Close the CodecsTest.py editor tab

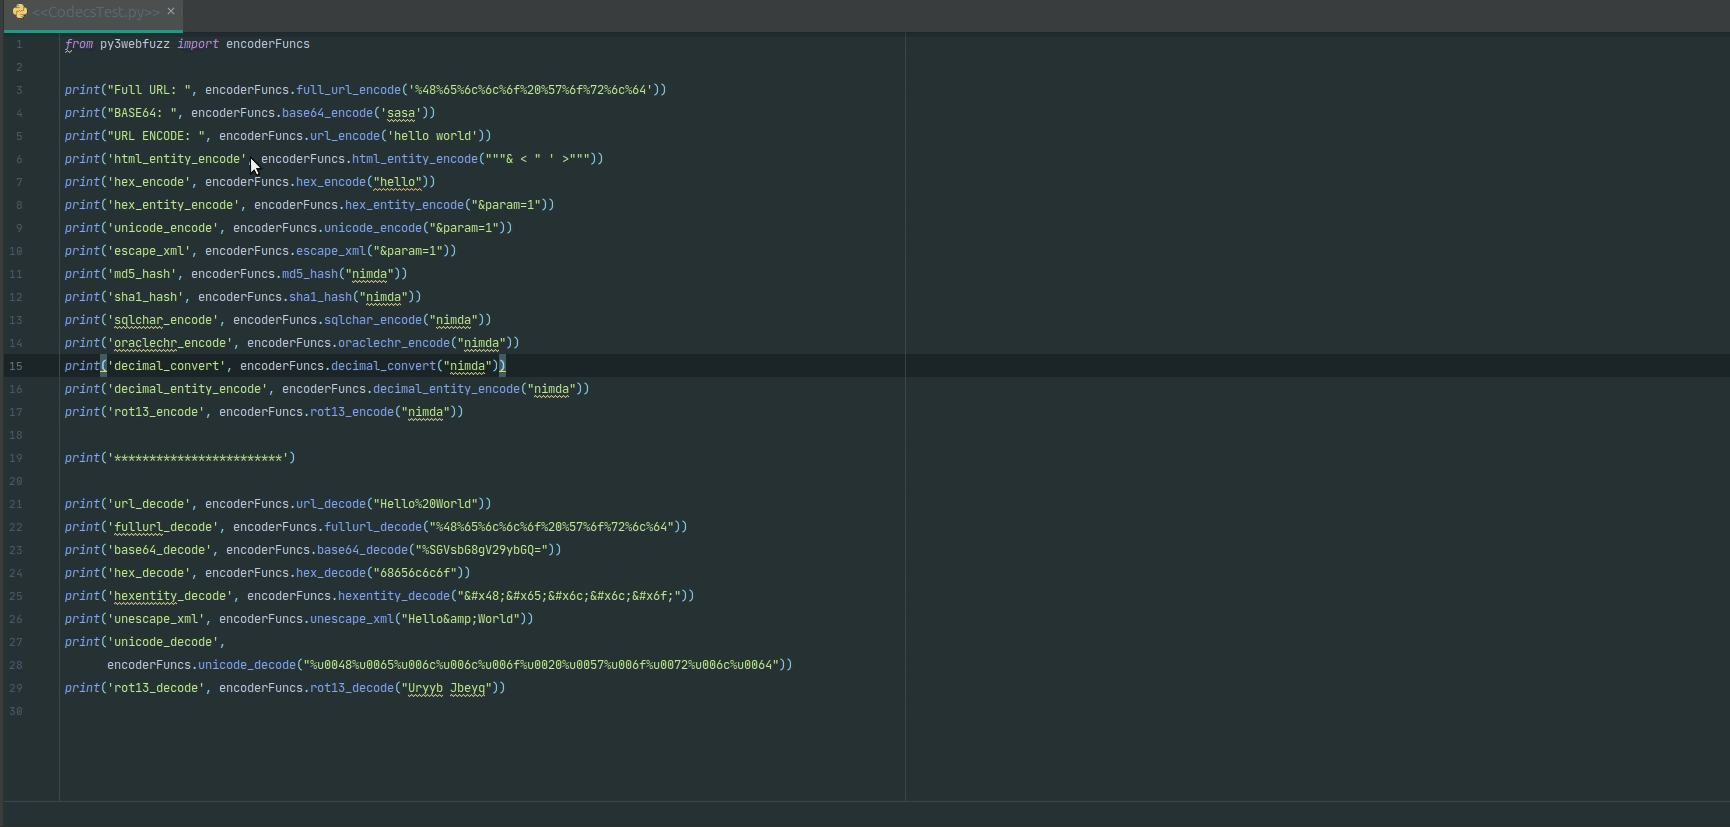point(171,12)
